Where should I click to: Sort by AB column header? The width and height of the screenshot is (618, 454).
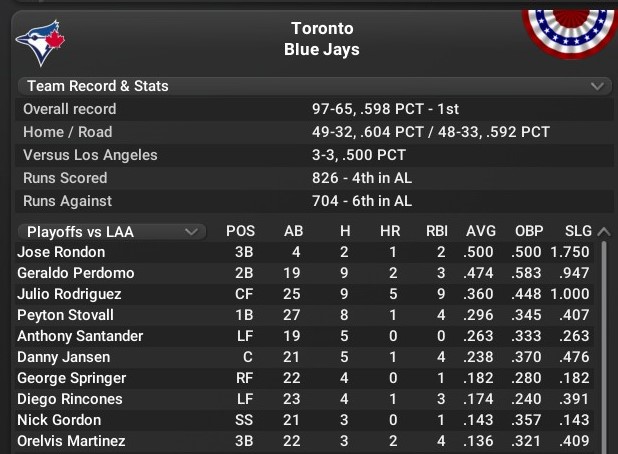pos(293,232)
